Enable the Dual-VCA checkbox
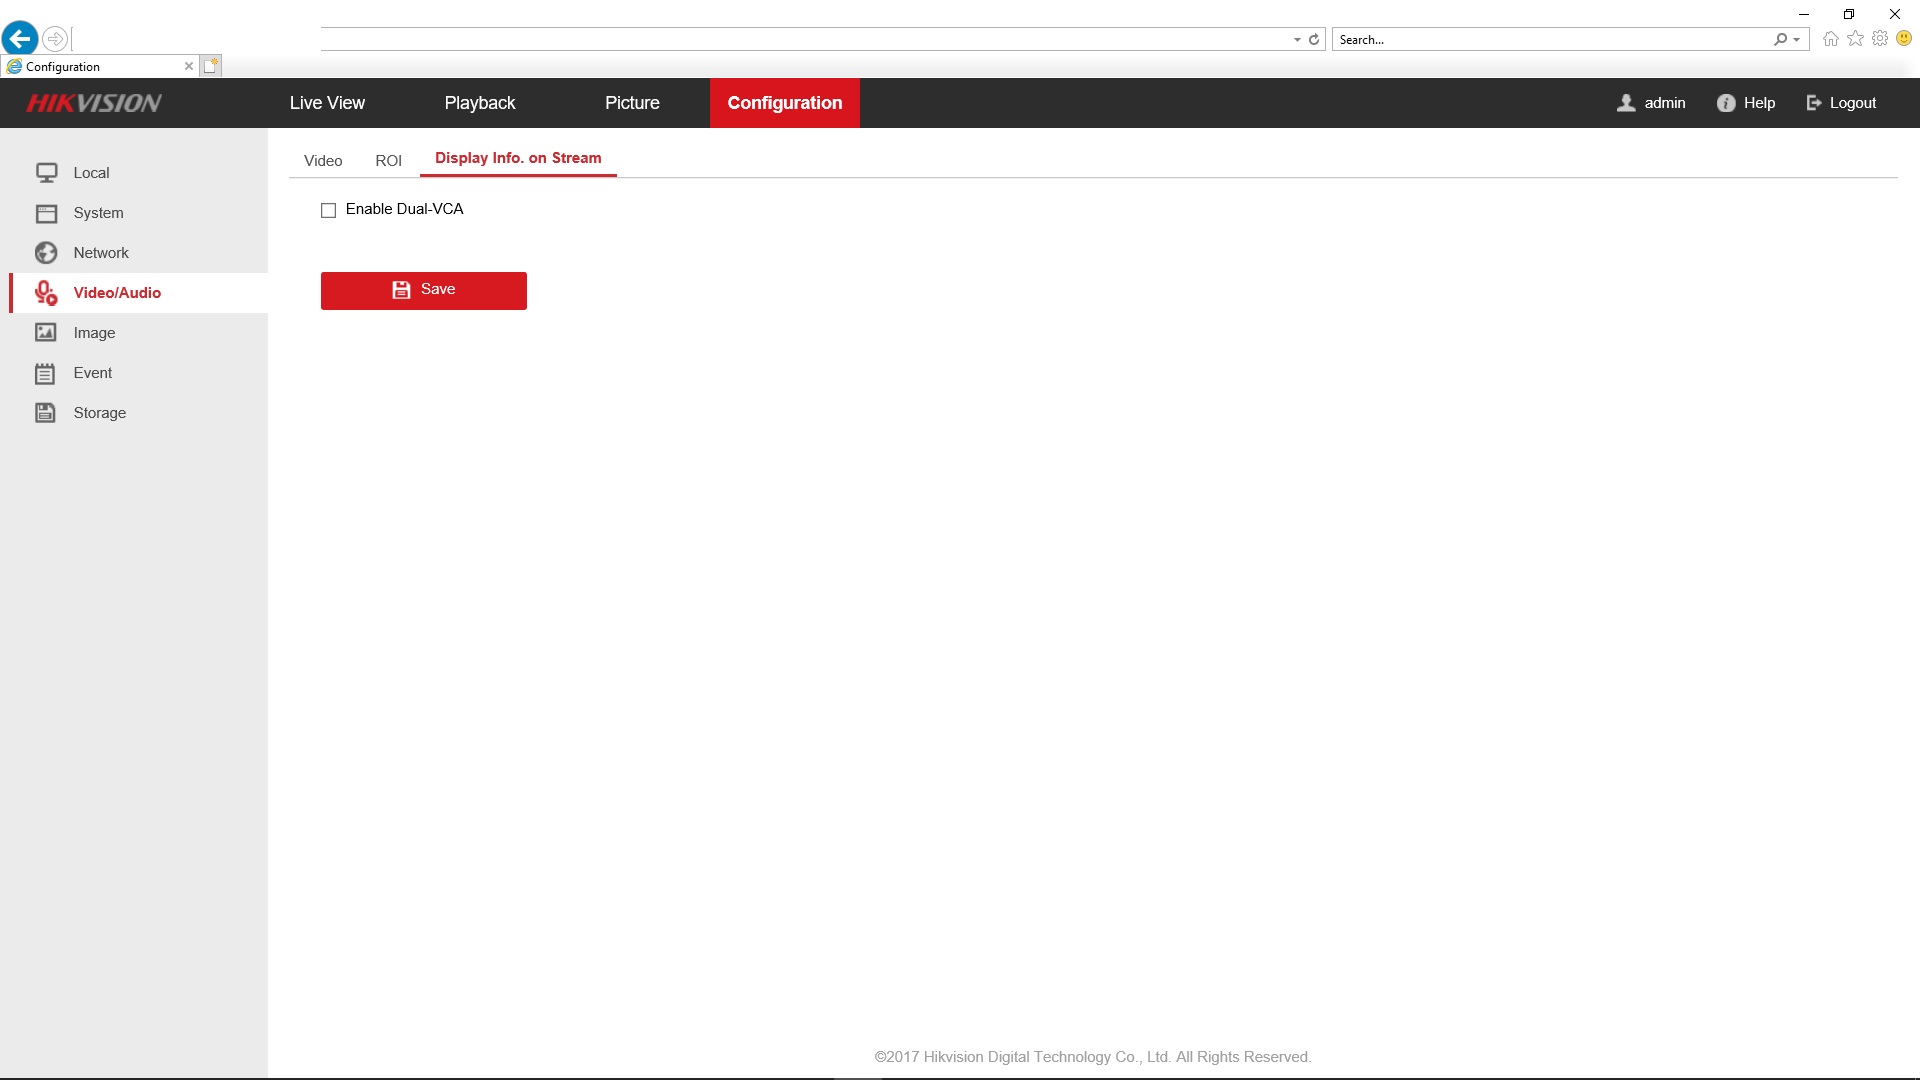Screen dimensions: 1920x1080 click(x=328, y=210)
